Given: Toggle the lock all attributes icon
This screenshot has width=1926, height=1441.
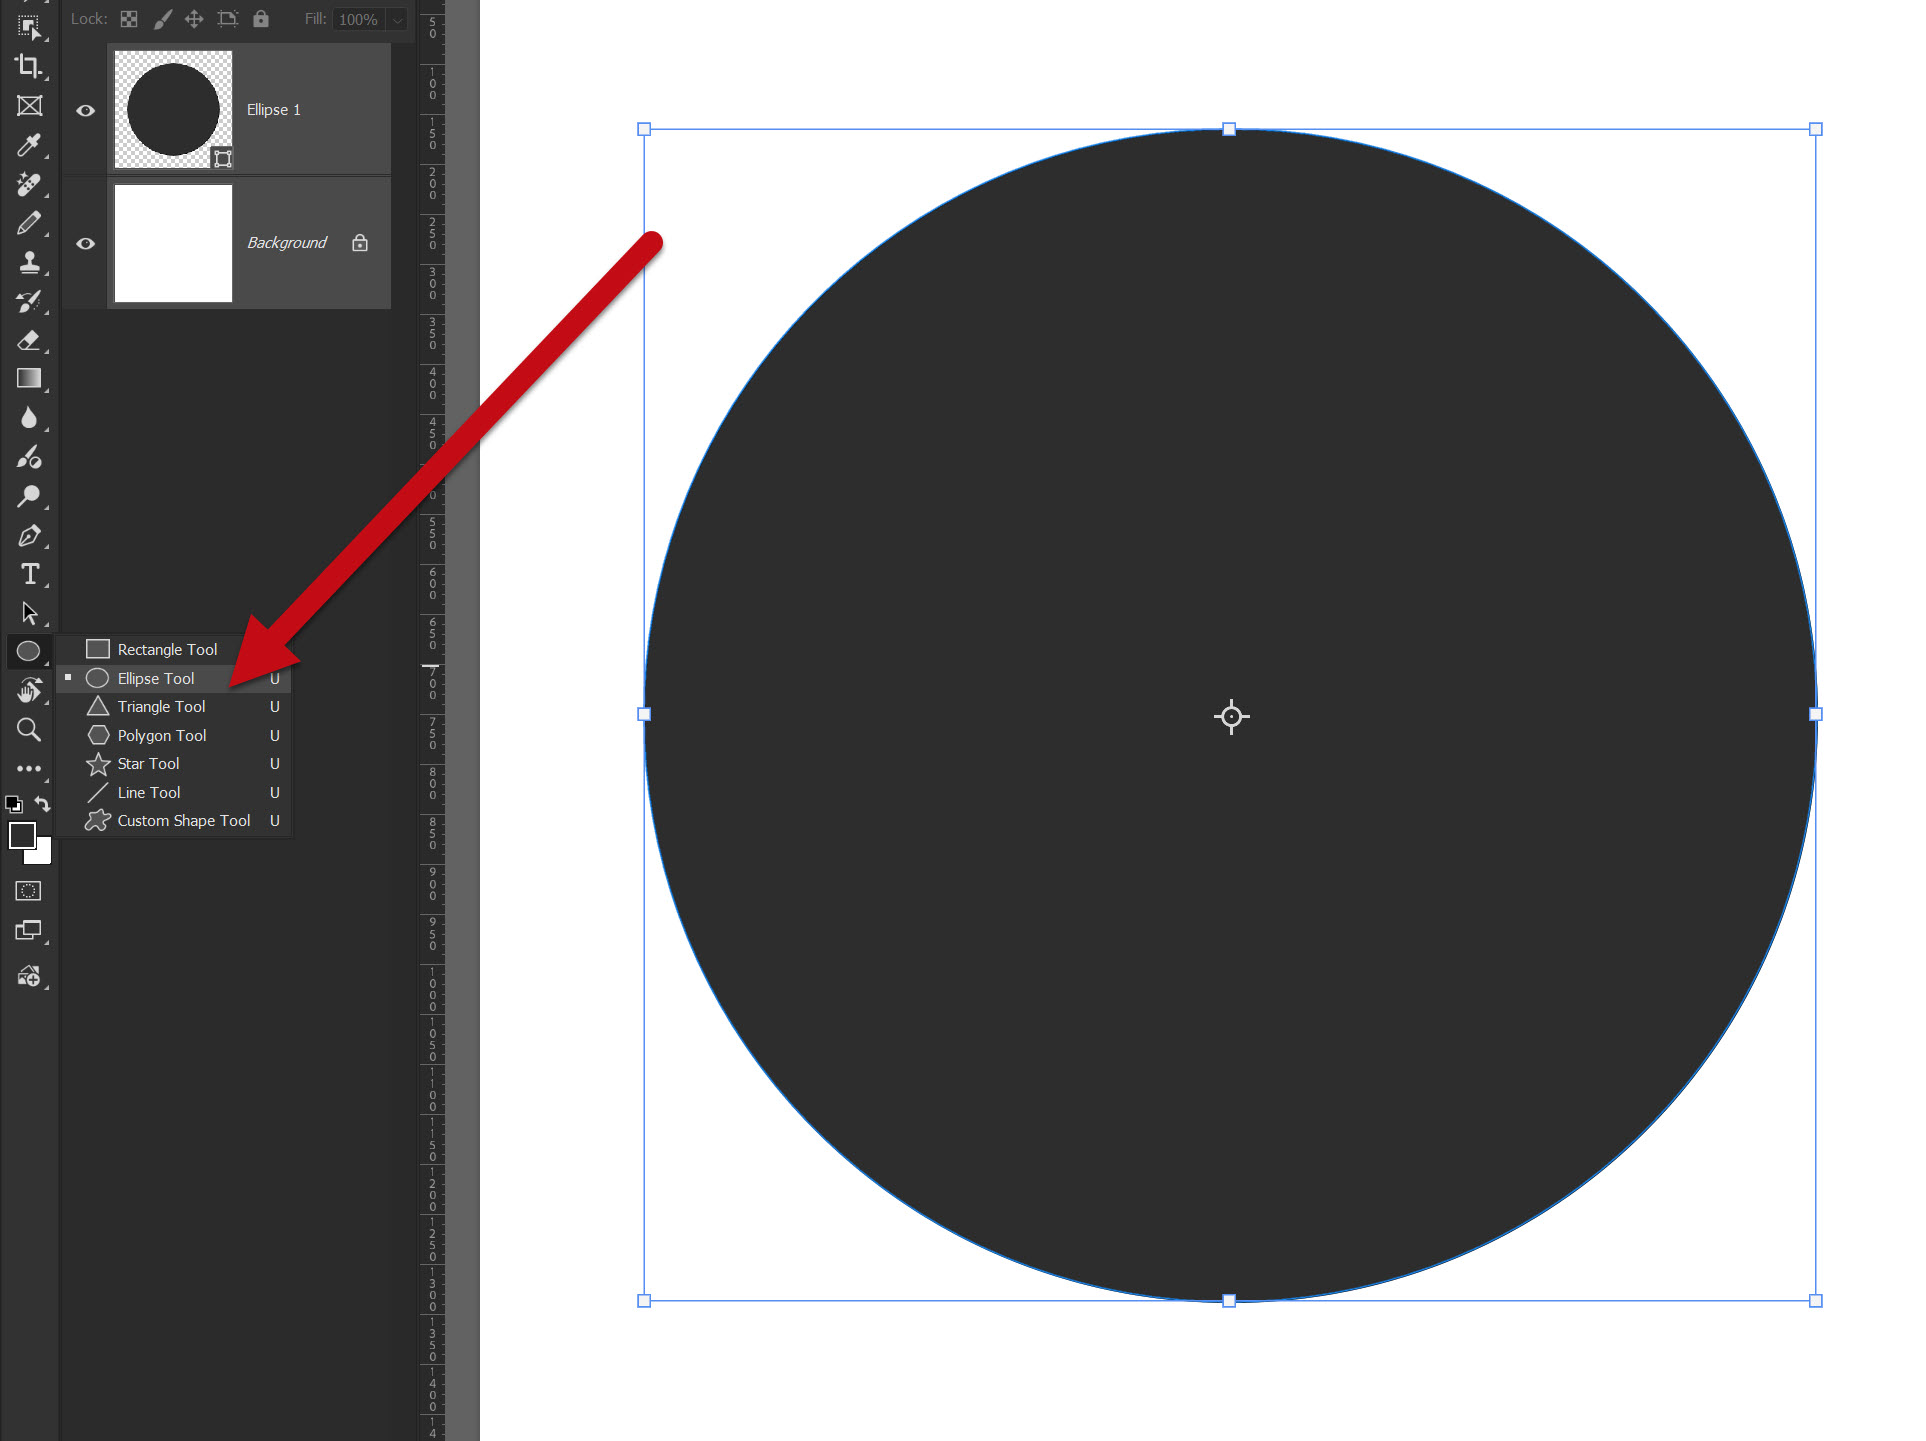Looking at the screenshot, I should click(261, 19).
